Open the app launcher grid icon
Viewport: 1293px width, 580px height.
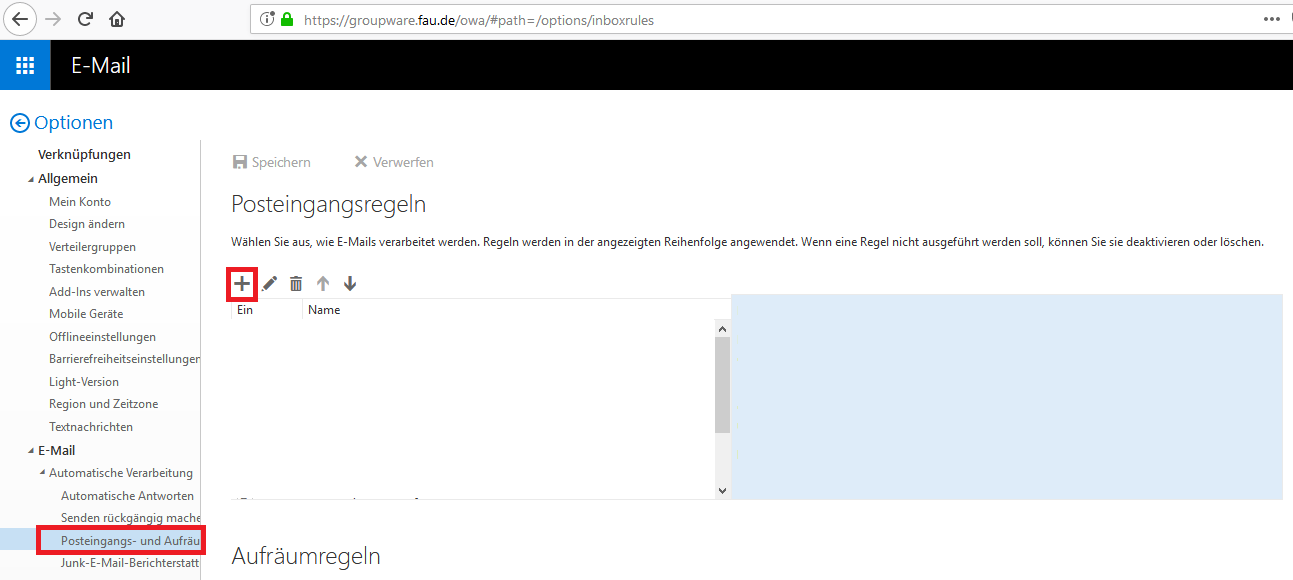(25, 66)
